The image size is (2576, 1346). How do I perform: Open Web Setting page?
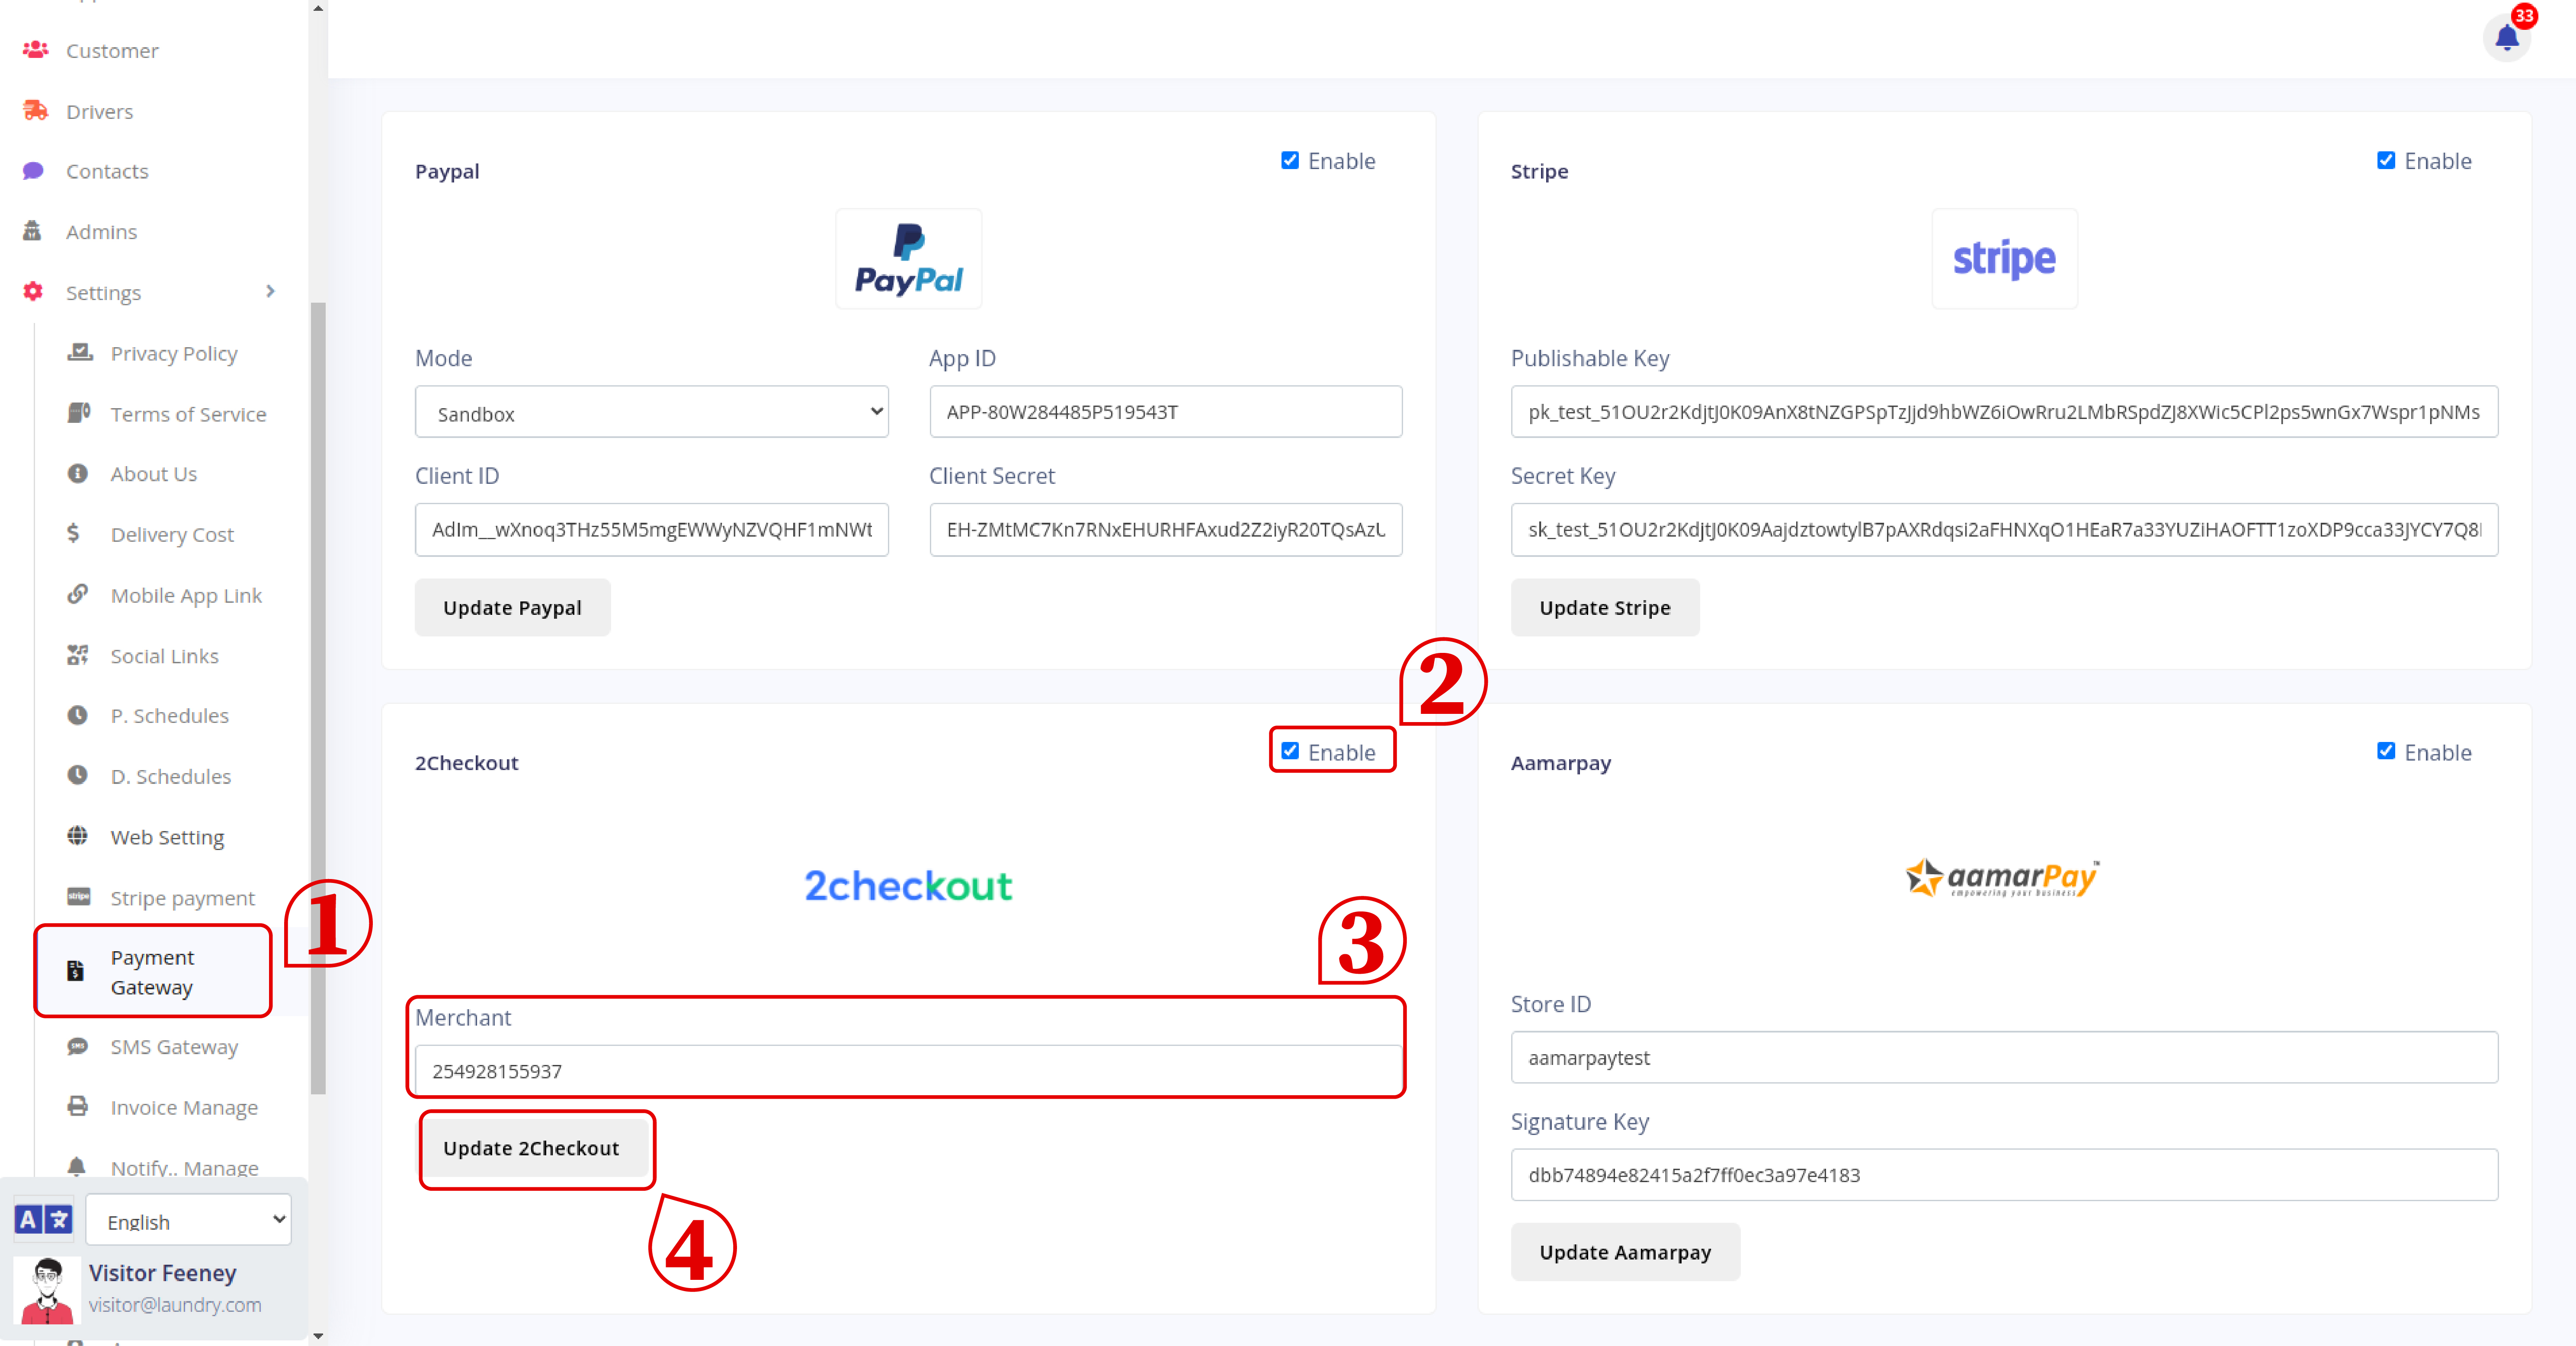click(167, 837)
